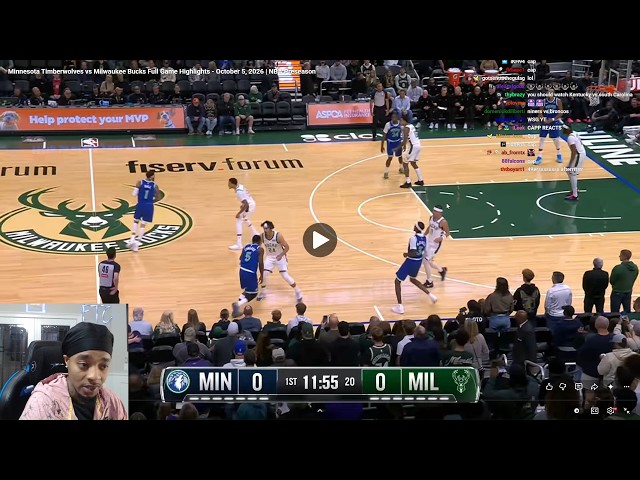
Task: Click the streamer webcam thumbnail
Action: click(x=64, y=362)
